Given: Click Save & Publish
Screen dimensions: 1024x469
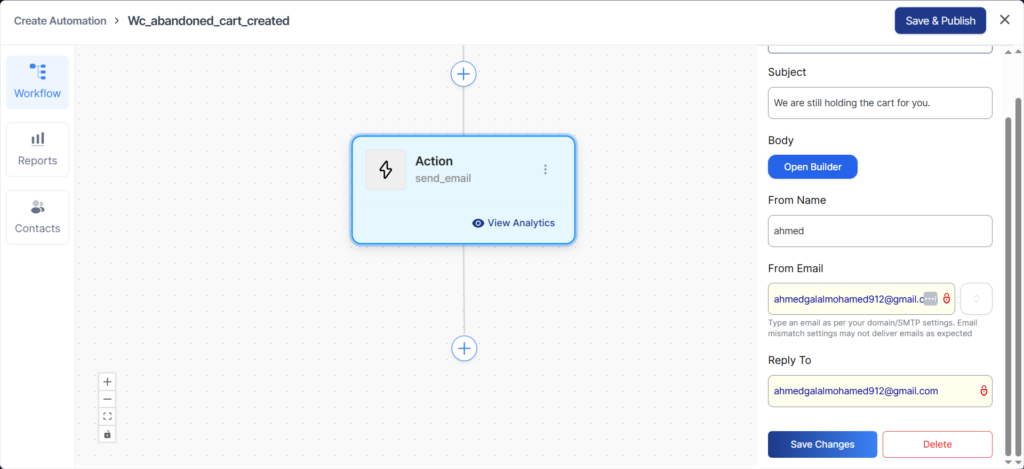Looking at the screenshot, I should [940, 21].
